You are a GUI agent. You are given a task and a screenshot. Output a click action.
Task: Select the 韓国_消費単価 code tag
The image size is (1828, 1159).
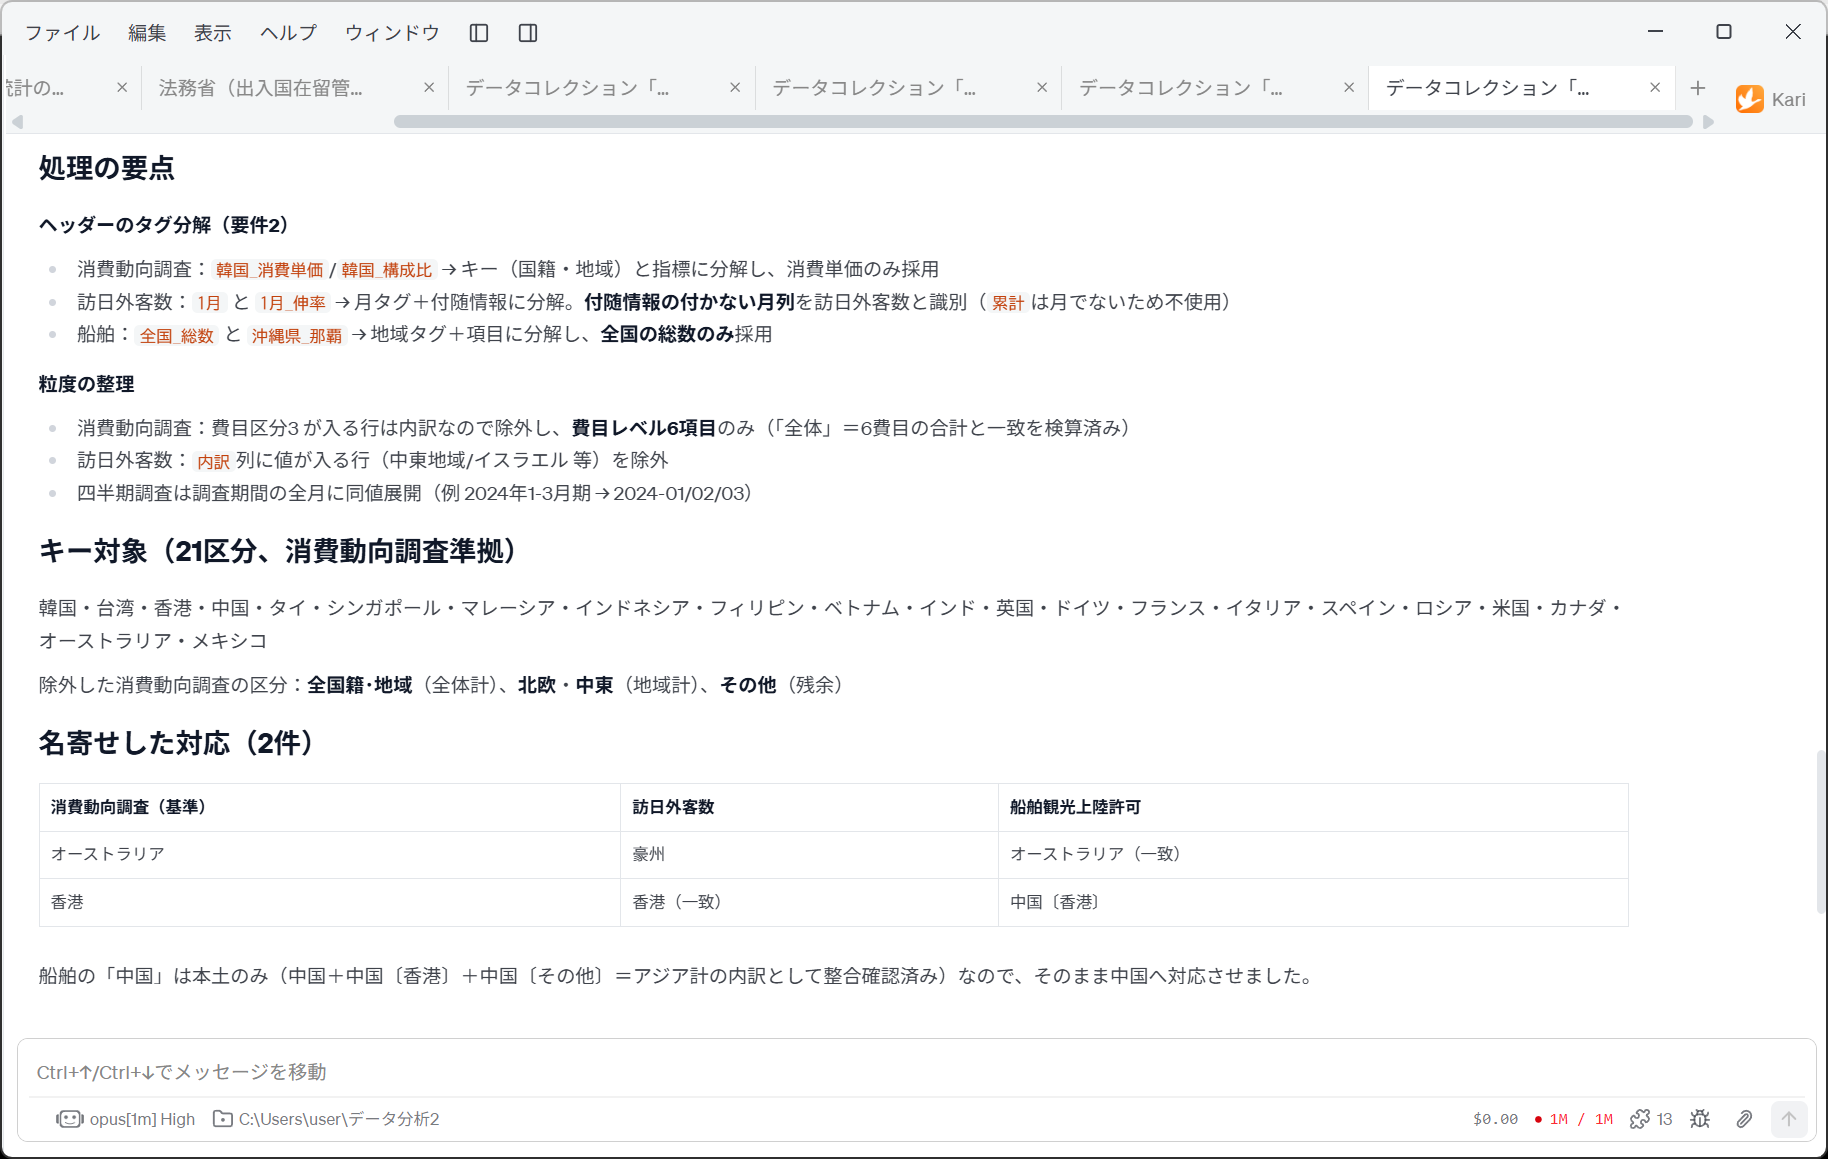(x=269, y=270)
